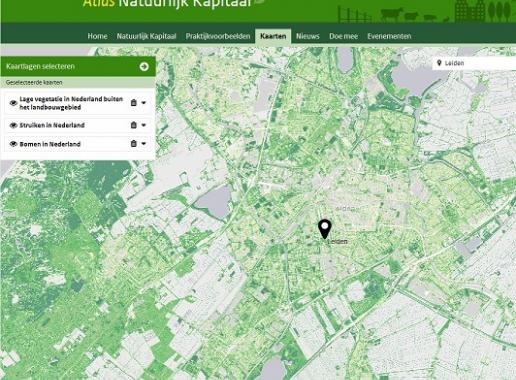This screenshot has height=380, width=516.
Task: Open dropdown arrow of Struiken in Nederland
Action: [x=144, y=125]
